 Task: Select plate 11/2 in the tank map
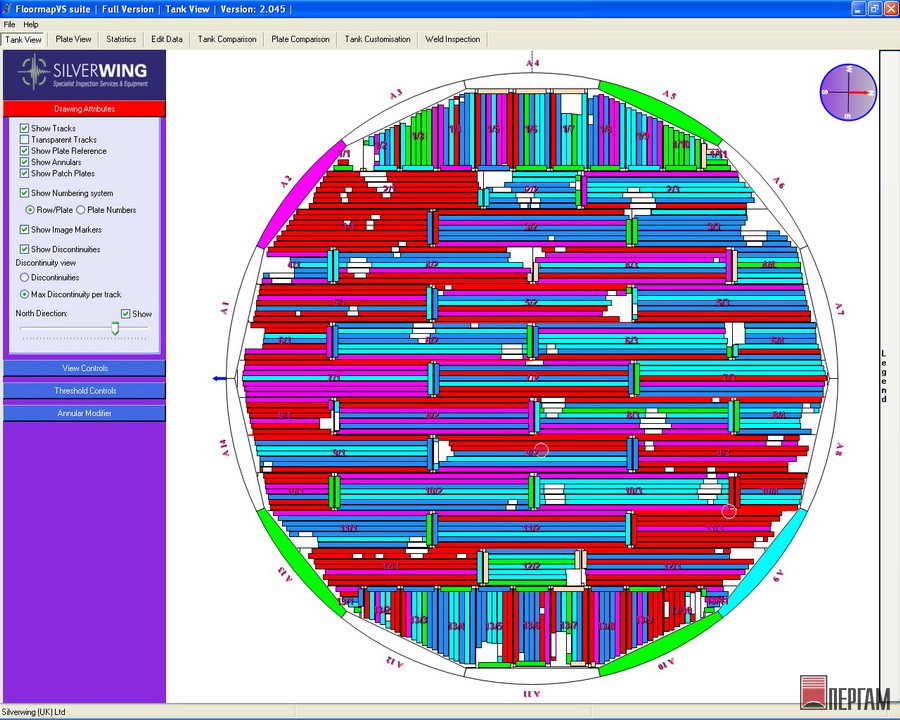click(x=532, y=528)
